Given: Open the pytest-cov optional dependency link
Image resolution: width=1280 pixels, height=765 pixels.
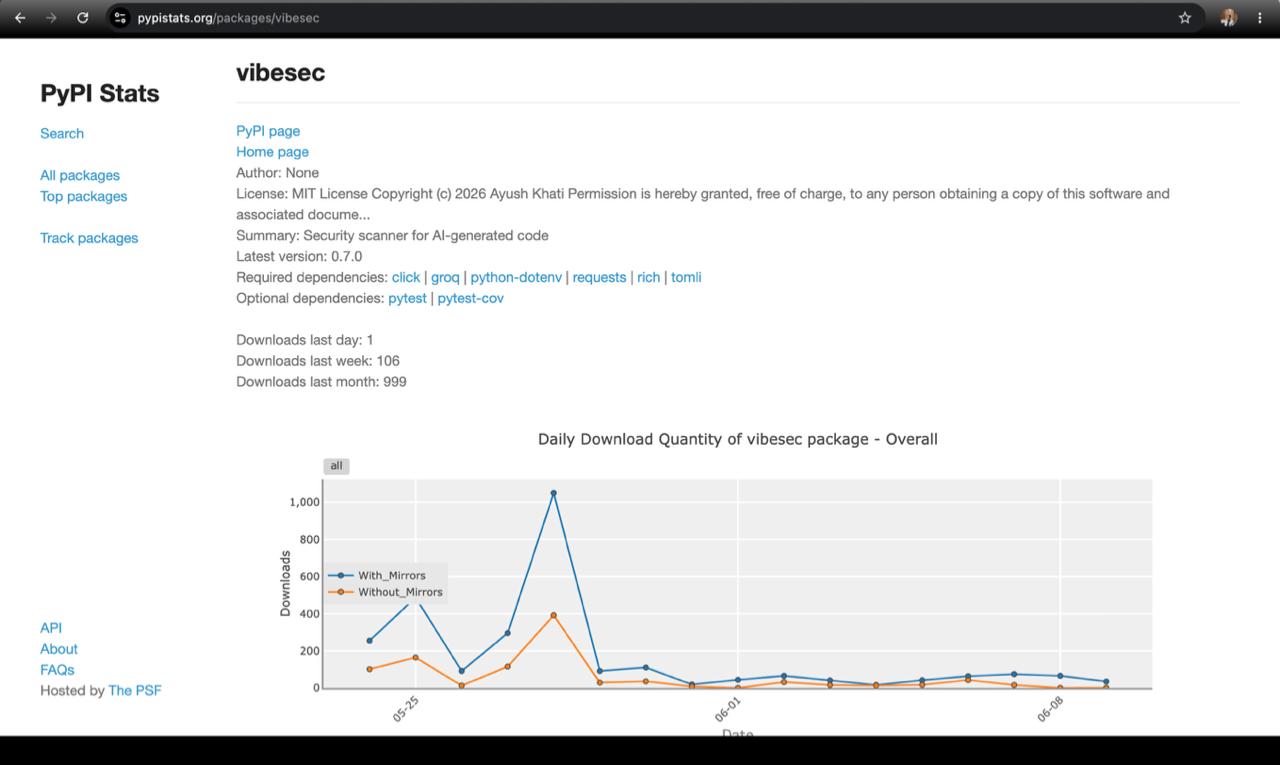Looking at the screenshot, I should point(470,298).
